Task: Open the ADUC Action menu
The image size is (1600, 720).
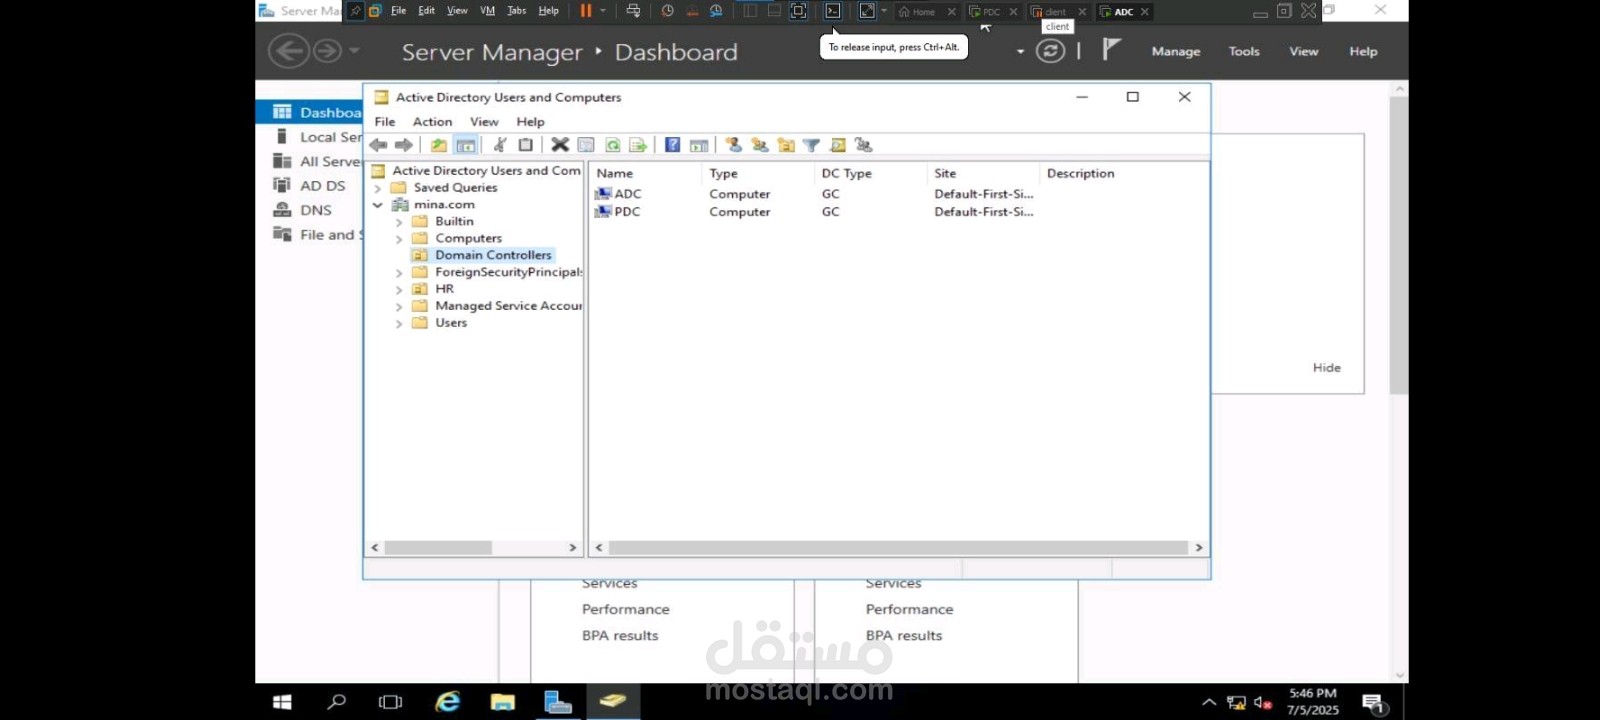Action: 432,122
